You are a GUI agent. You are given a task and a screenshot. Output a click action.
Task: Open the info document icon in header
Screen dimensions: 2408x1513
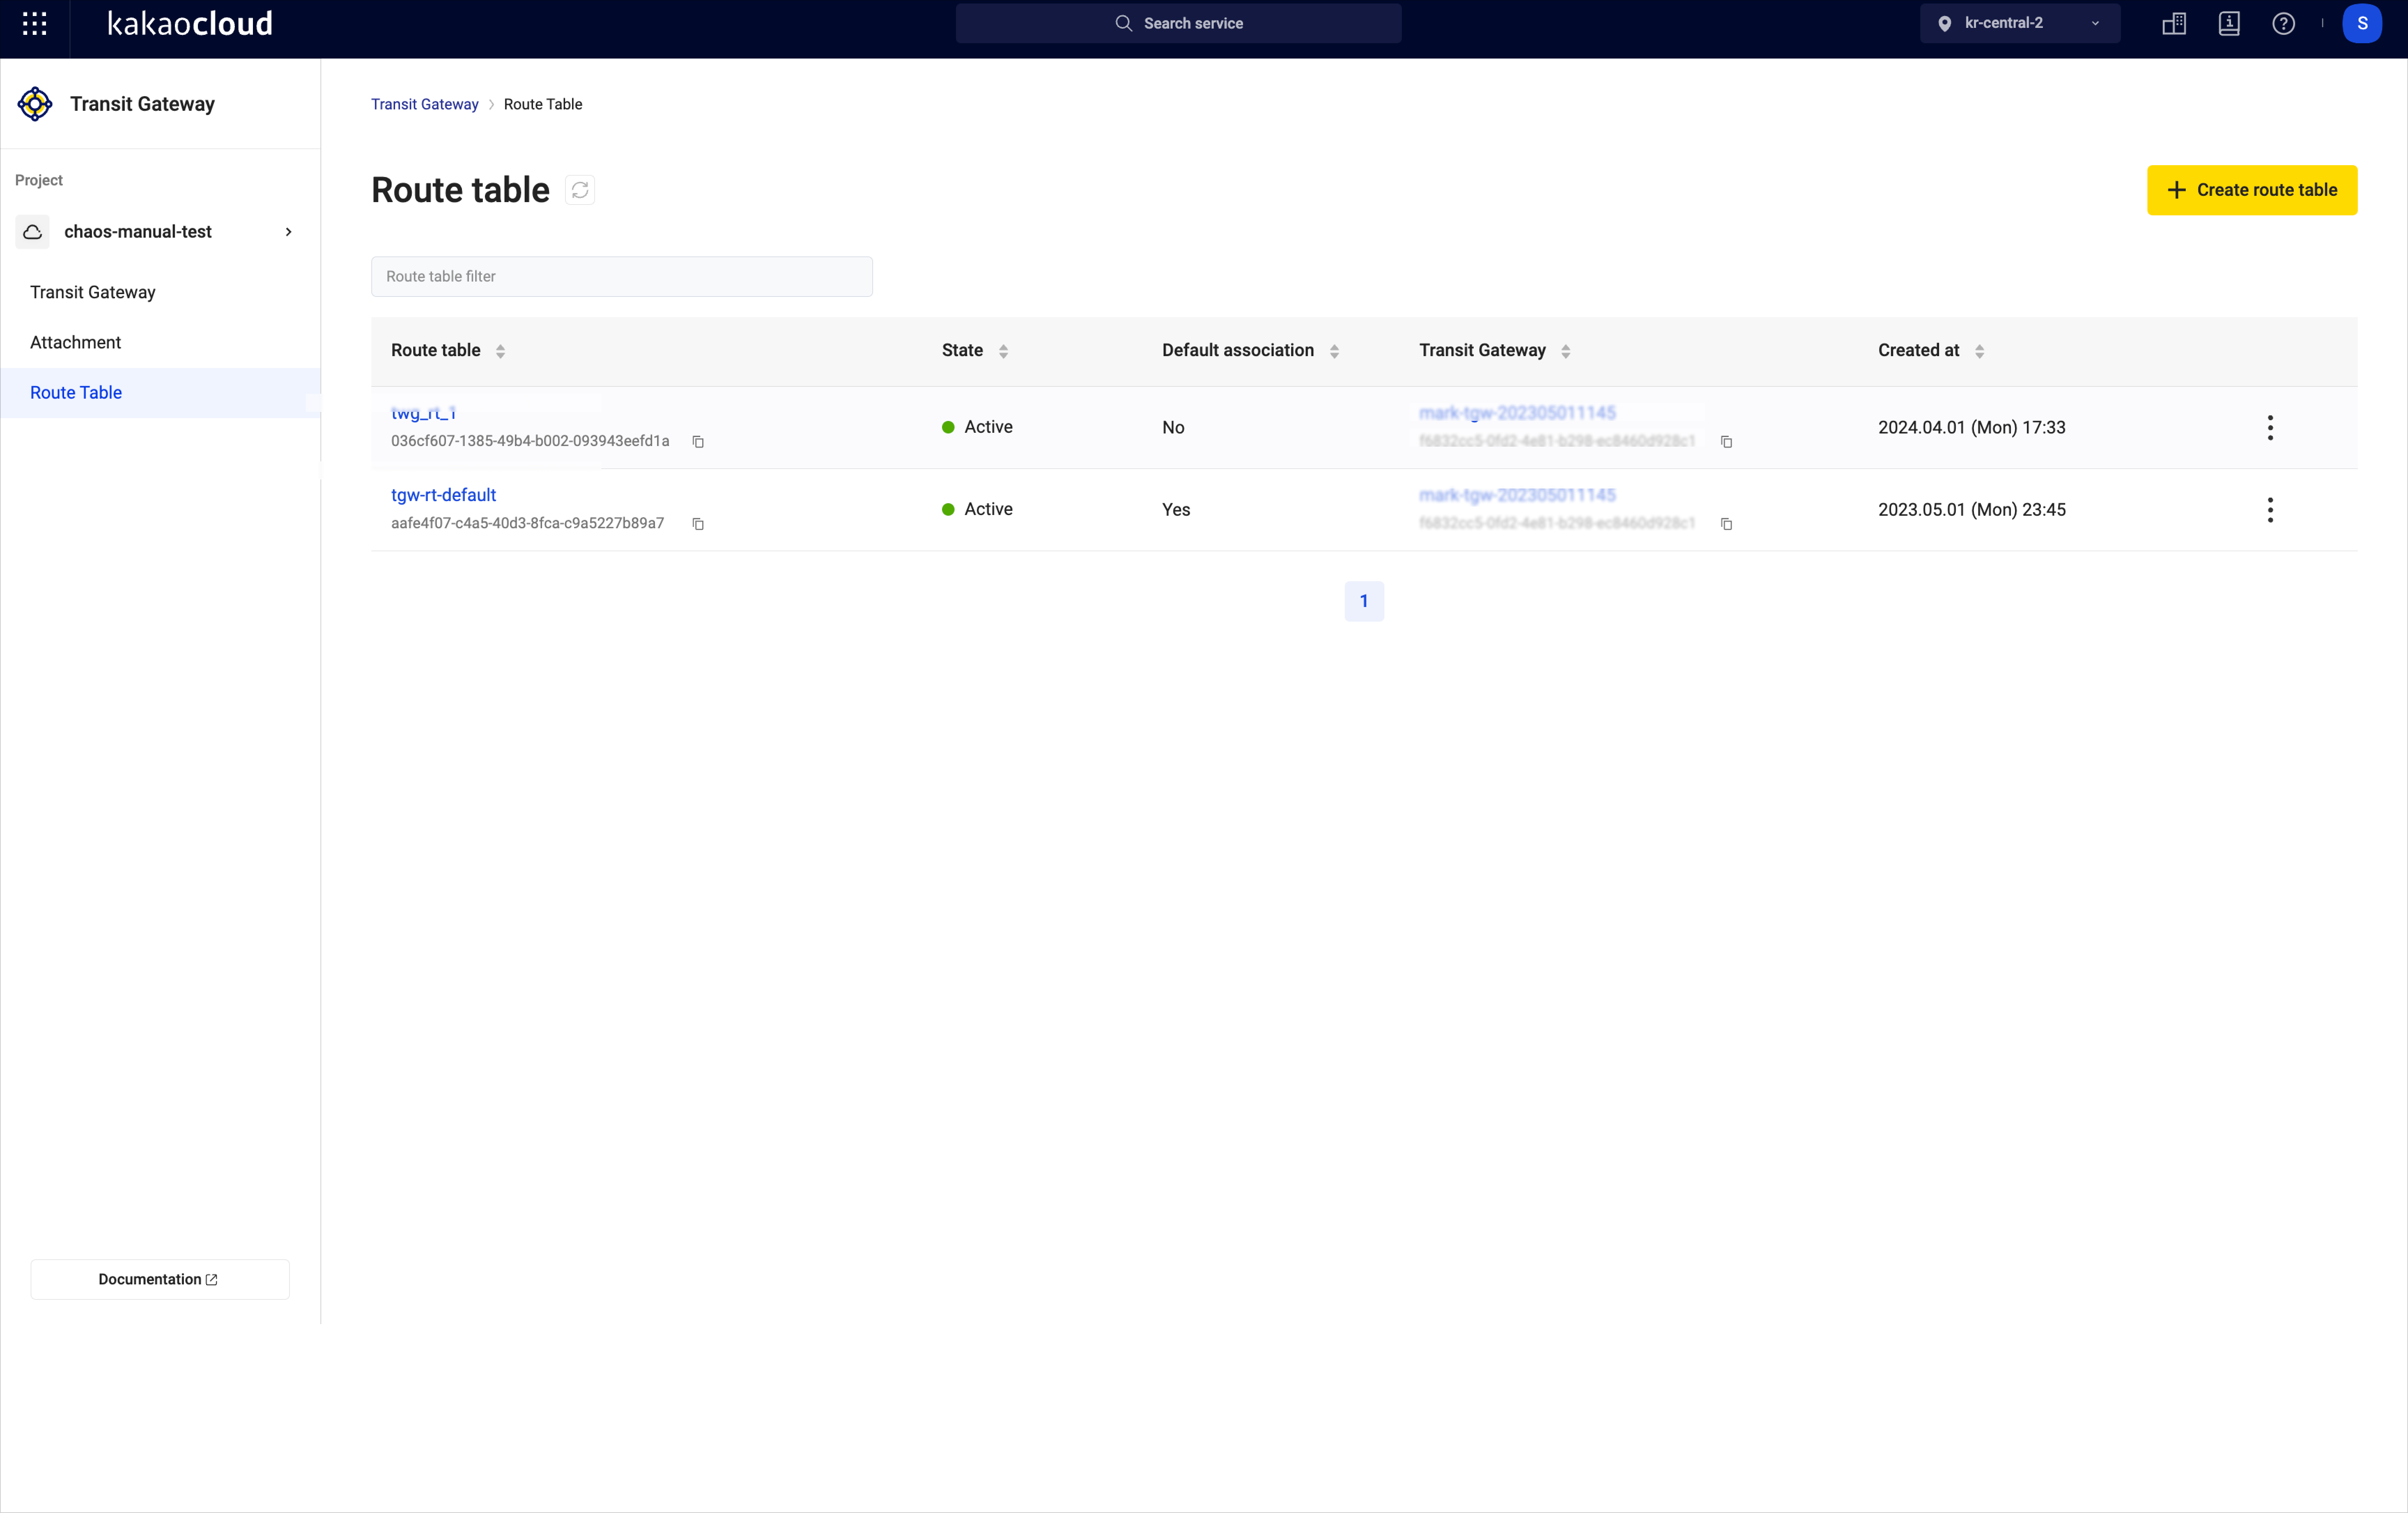pos(2229,24)
